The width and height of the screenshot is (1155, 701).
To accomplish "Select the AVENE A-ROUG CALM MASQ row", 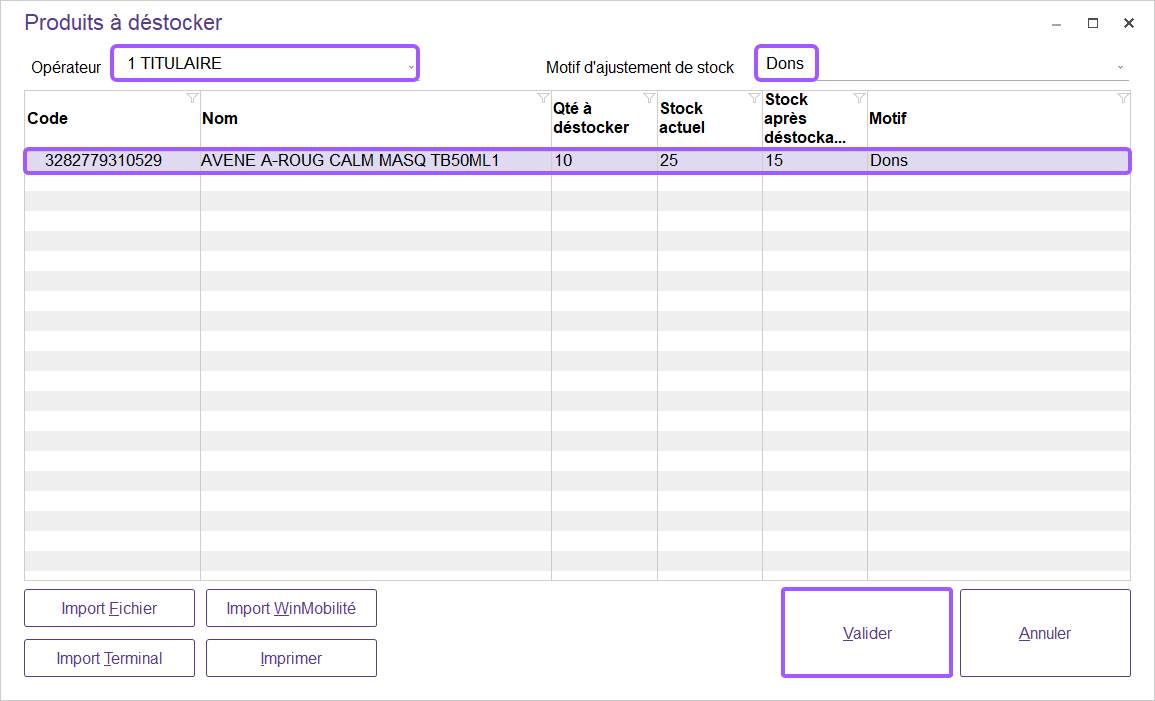I will click(350, 160).
